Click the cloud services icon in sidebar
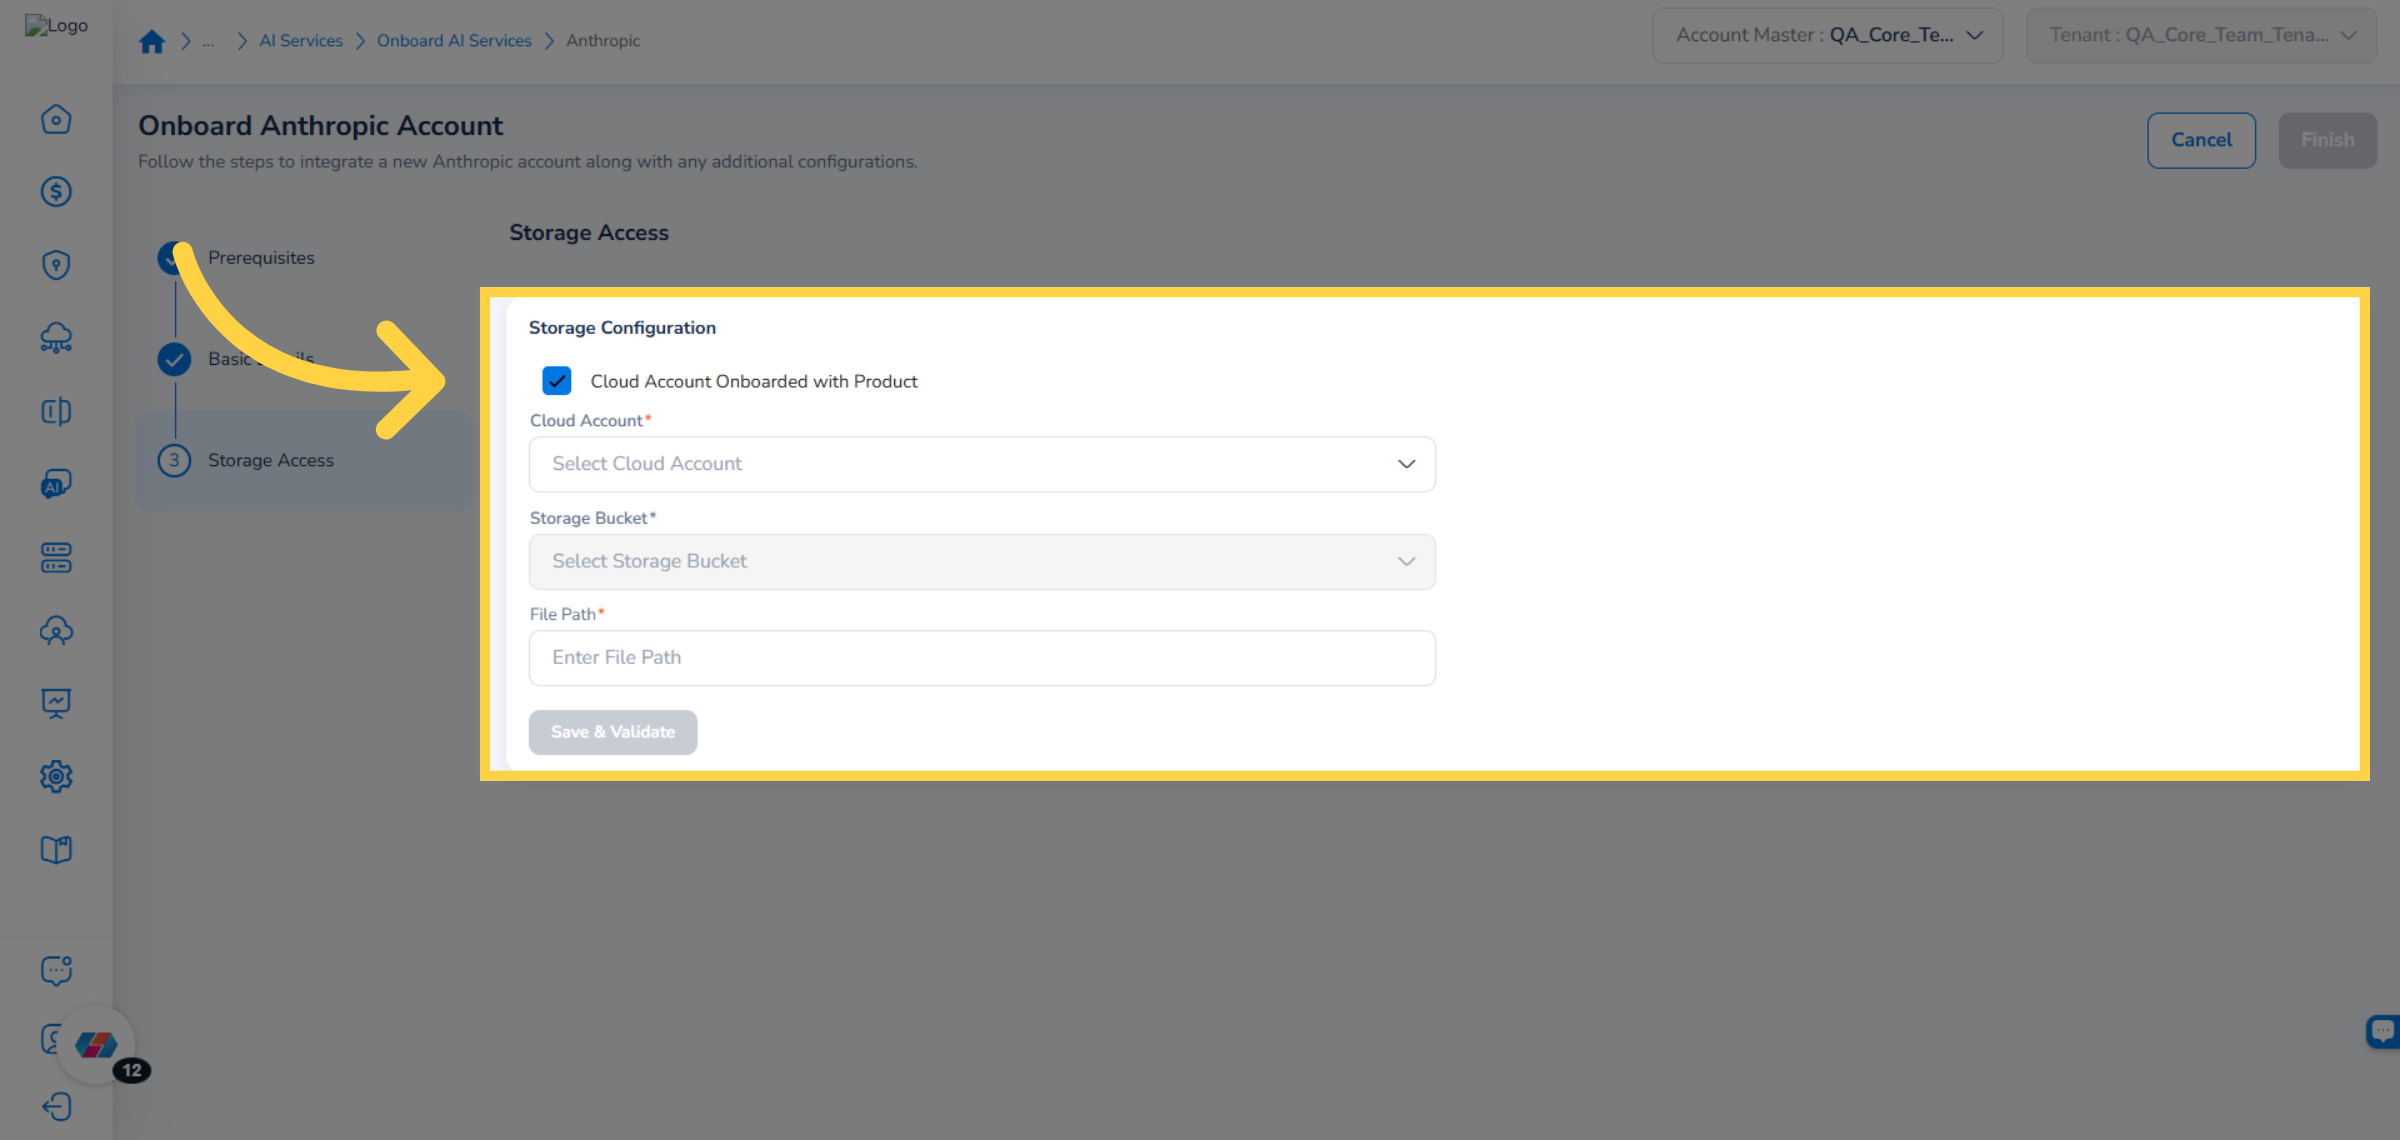2400x1140 pixels. (56, 338)
